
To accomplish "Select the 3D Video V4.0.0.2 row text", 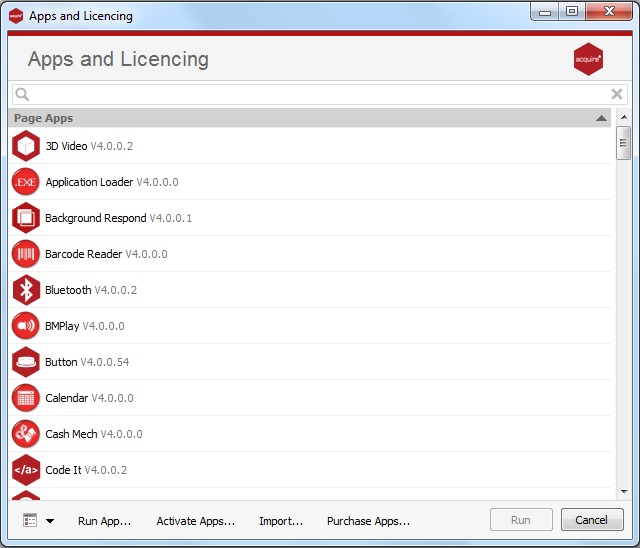I will pos(89,146).
